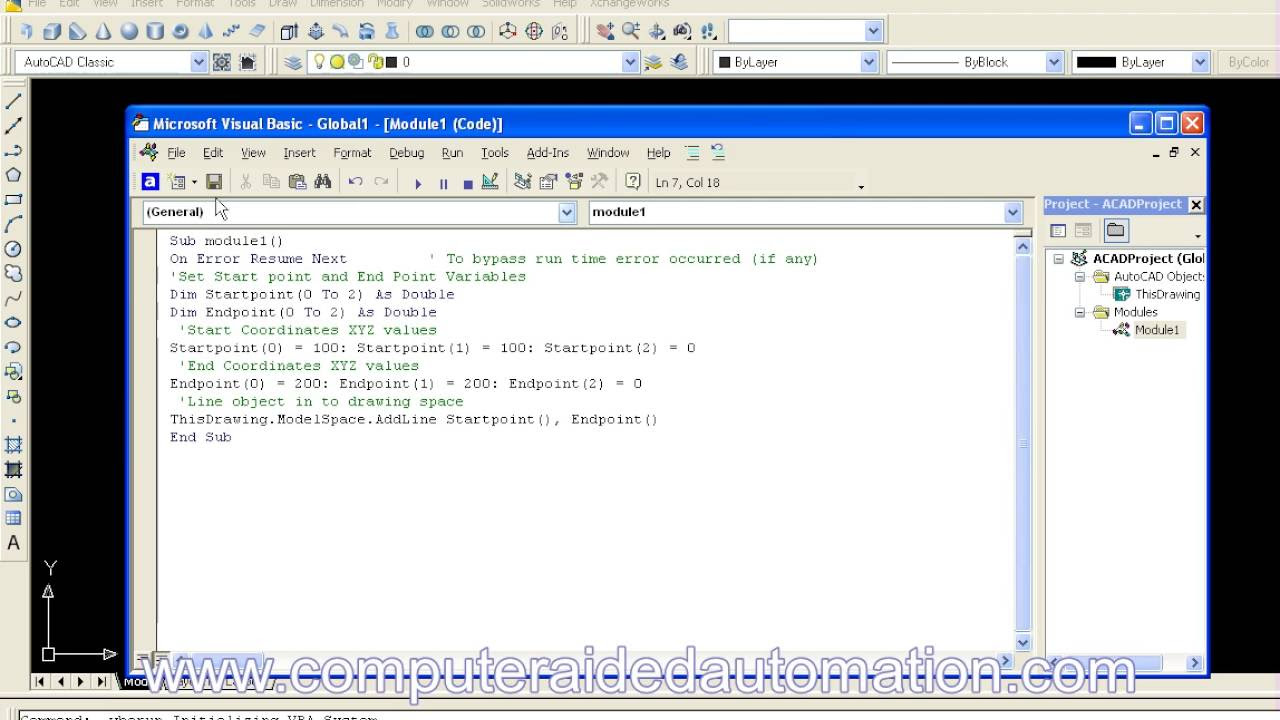Image resolution: width=1280 pixels, height=720 pixels.
Task: Toggle the layer freeze sun icon
Action: coord(337,62)
